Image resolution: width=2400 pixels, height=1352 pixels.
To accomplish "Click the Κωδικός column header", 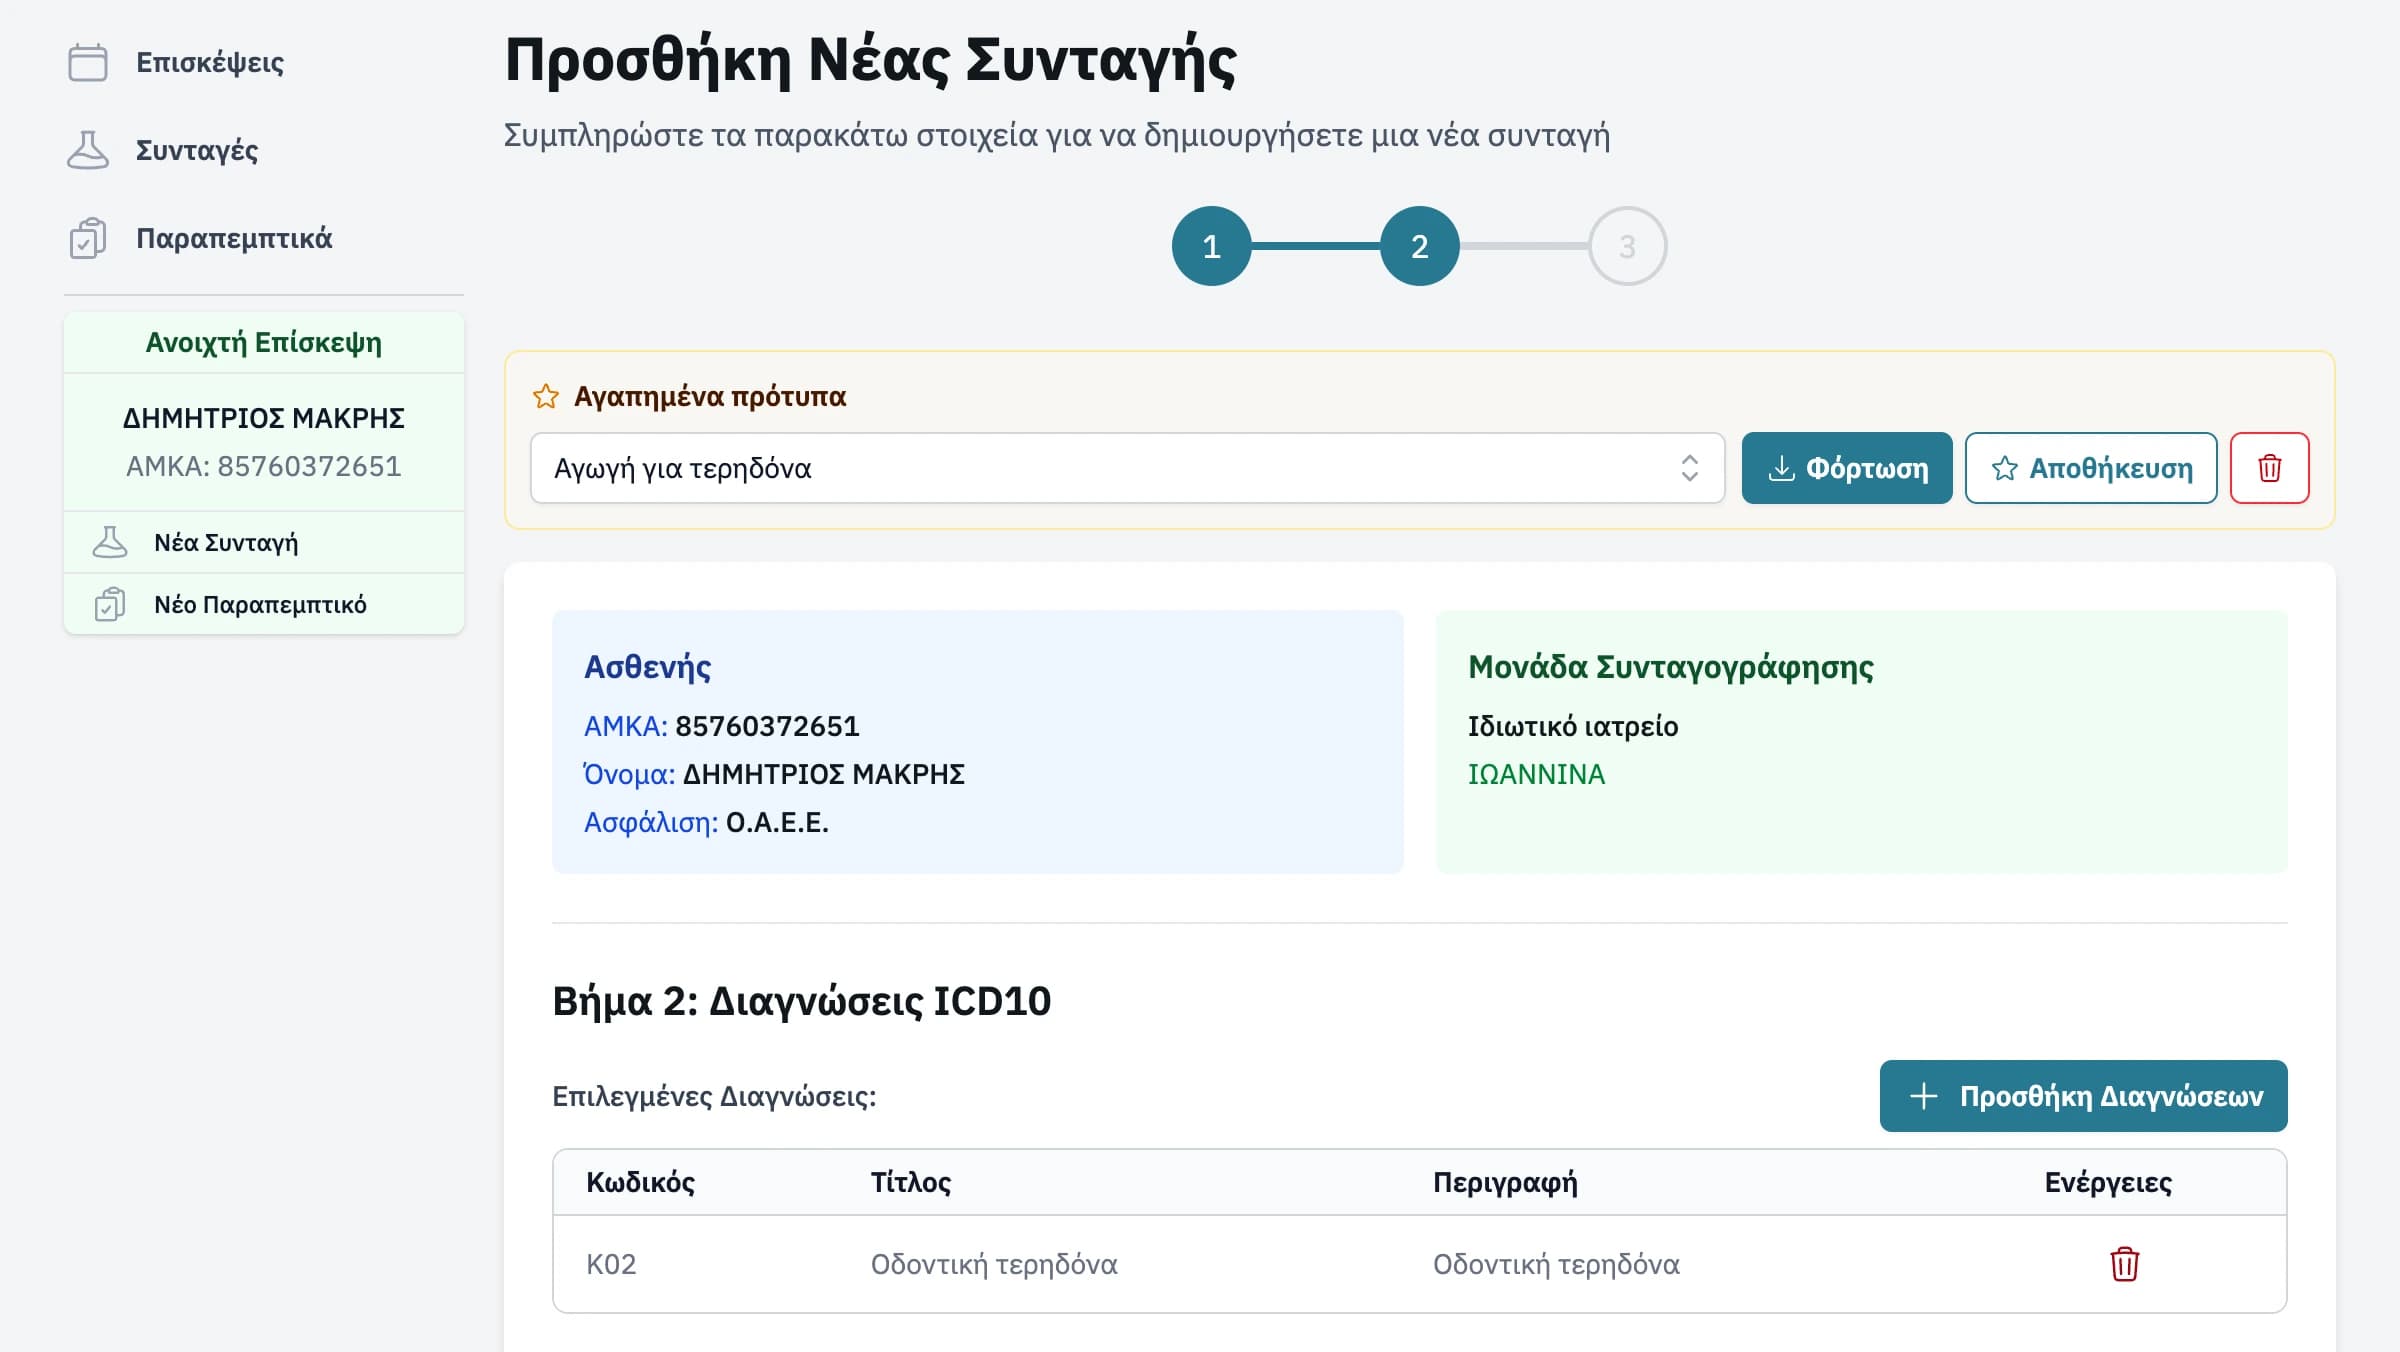I will (640, 1182).
